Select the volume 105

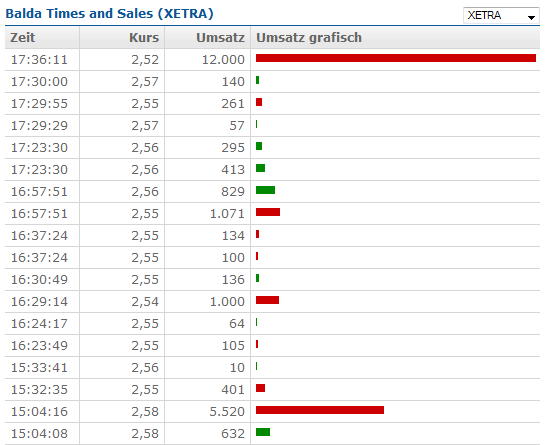click(x=233, y=346)
